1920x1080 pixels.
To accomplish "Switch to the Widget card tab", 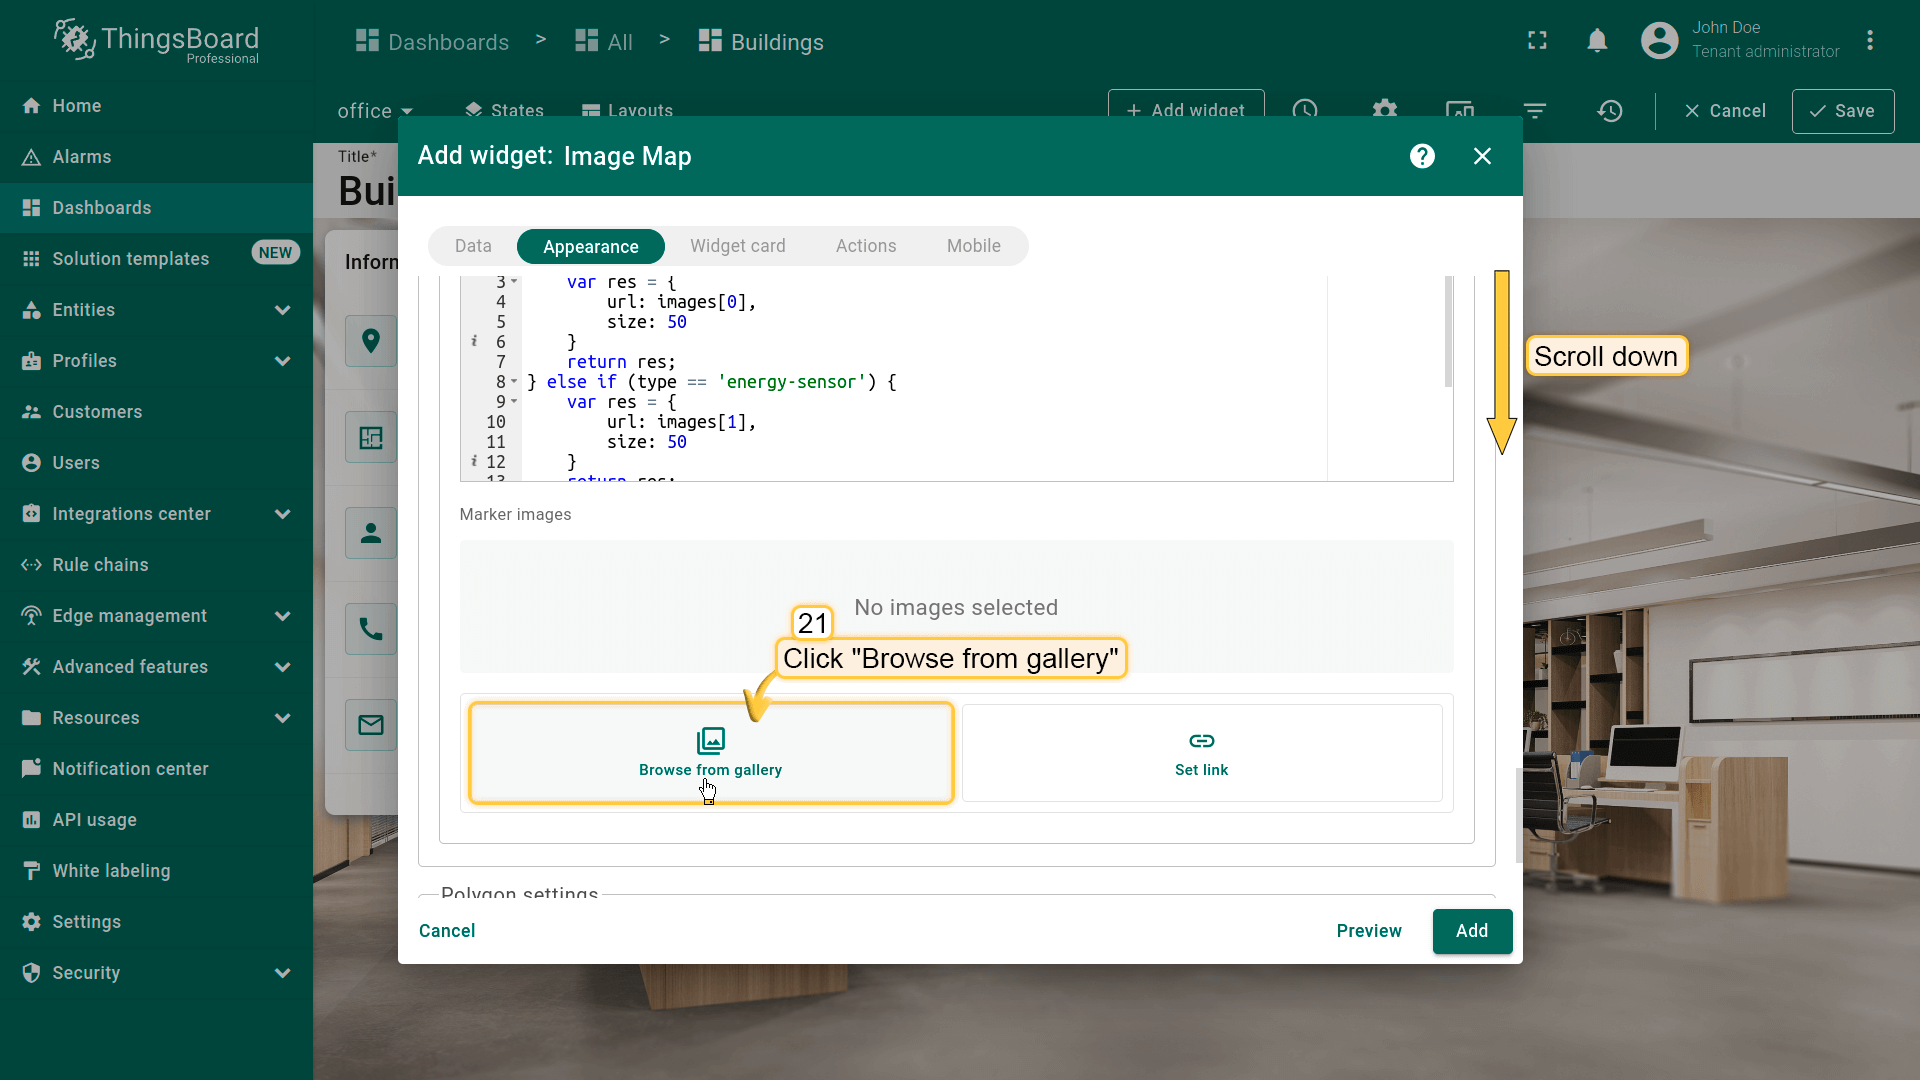I will [737, 246].
